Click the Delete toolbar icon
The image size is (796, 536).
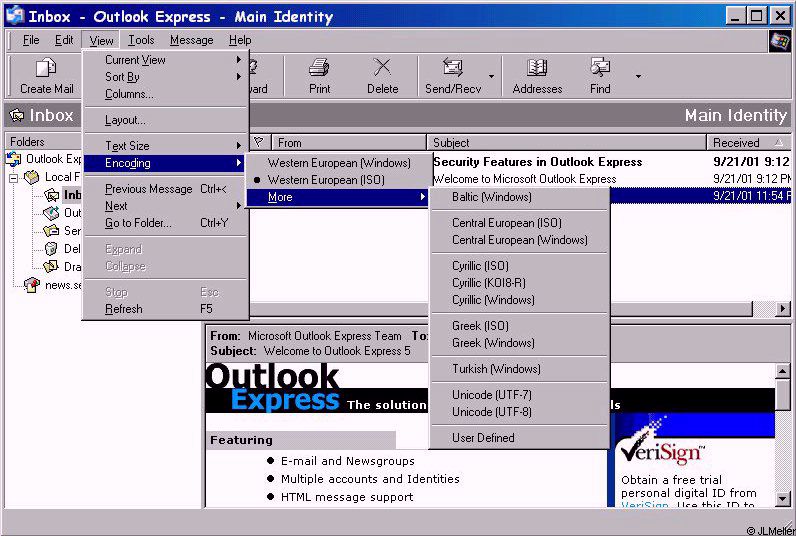[382, 68]
